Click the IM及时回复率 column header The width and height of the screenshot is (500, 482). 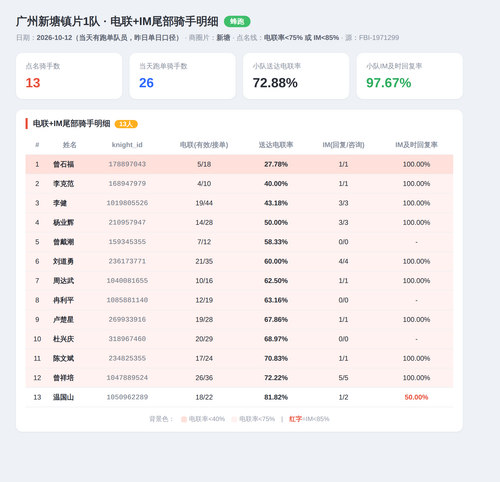tap(416, 145)
